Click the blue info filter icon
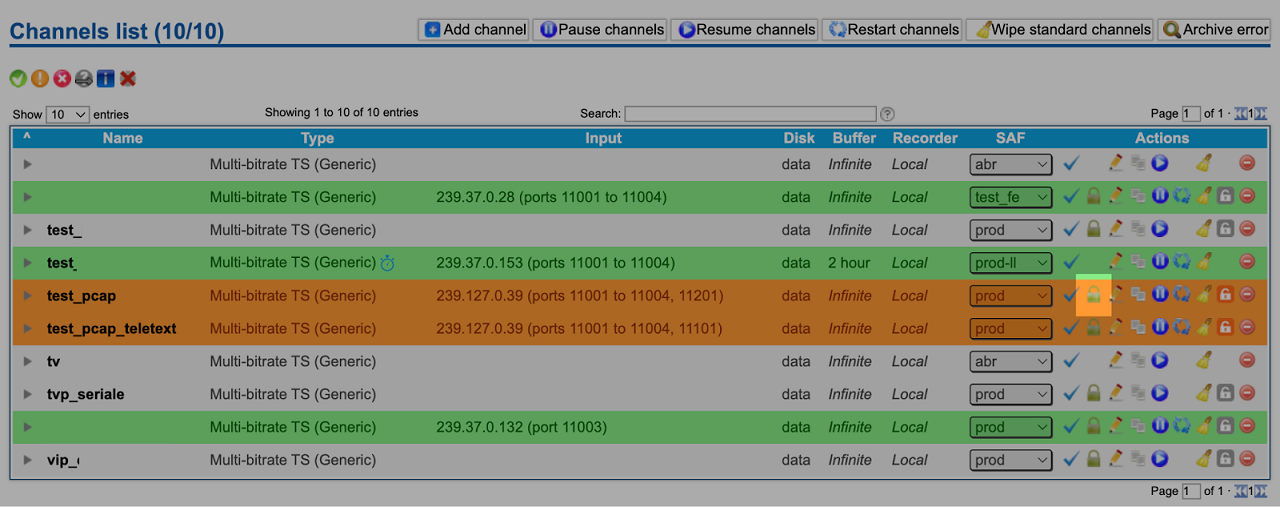This screenshot has height=507, width=1280. pos(106,79)
